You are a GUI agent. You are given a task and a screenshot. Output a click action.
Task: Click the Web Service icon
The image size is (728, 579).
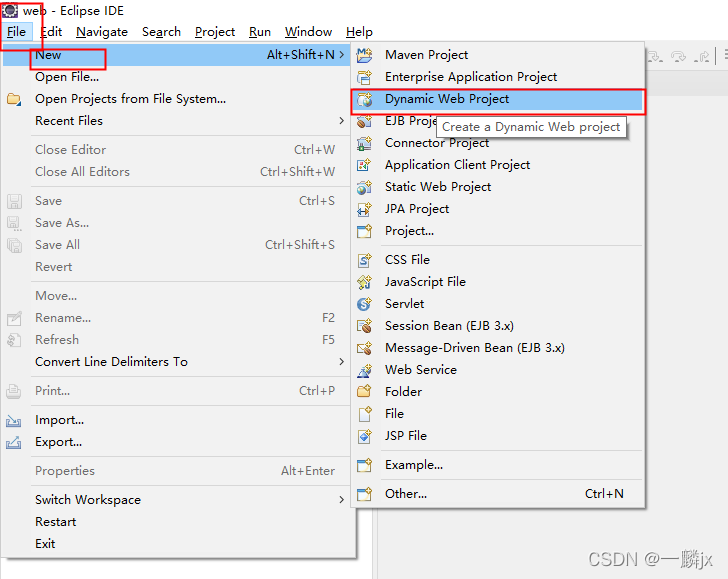[x=364, y=370]
